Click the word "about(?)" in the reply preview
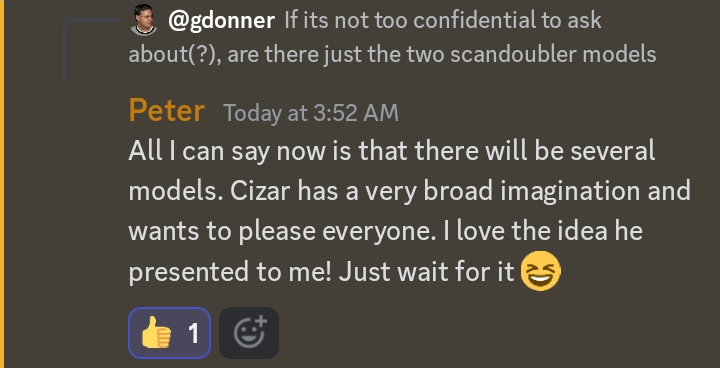The image size is (720, 368). tap(173, 56)
